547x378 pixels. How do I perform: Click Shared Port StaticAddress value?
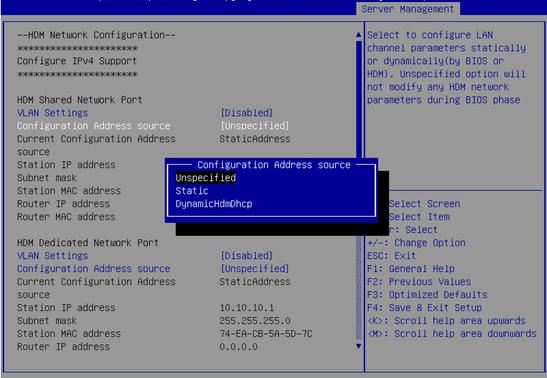click(255, 139)
